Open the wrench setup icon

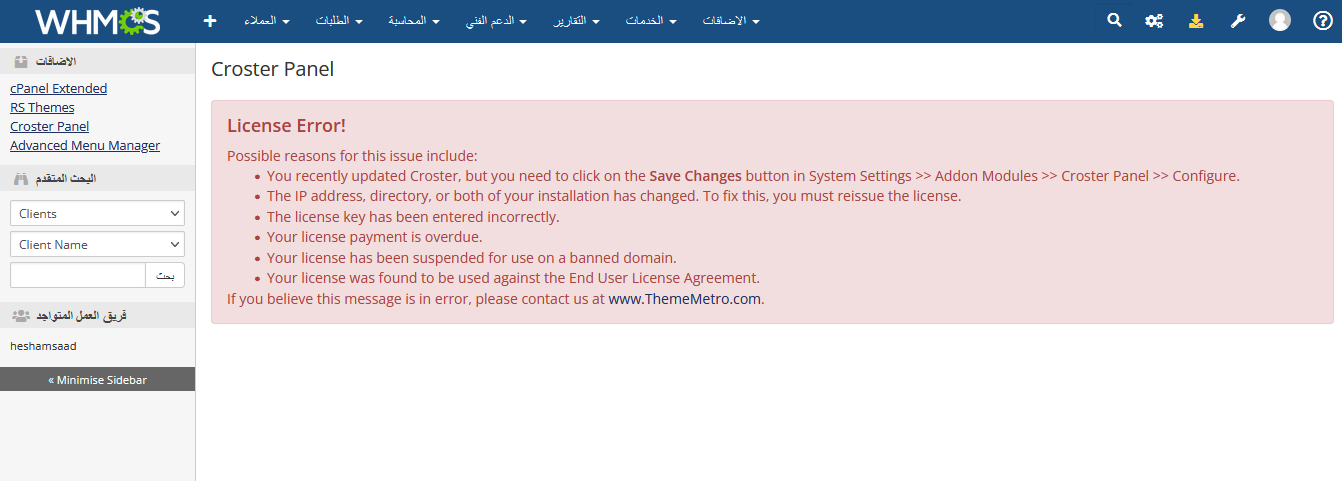click(x=1237, y=21)
